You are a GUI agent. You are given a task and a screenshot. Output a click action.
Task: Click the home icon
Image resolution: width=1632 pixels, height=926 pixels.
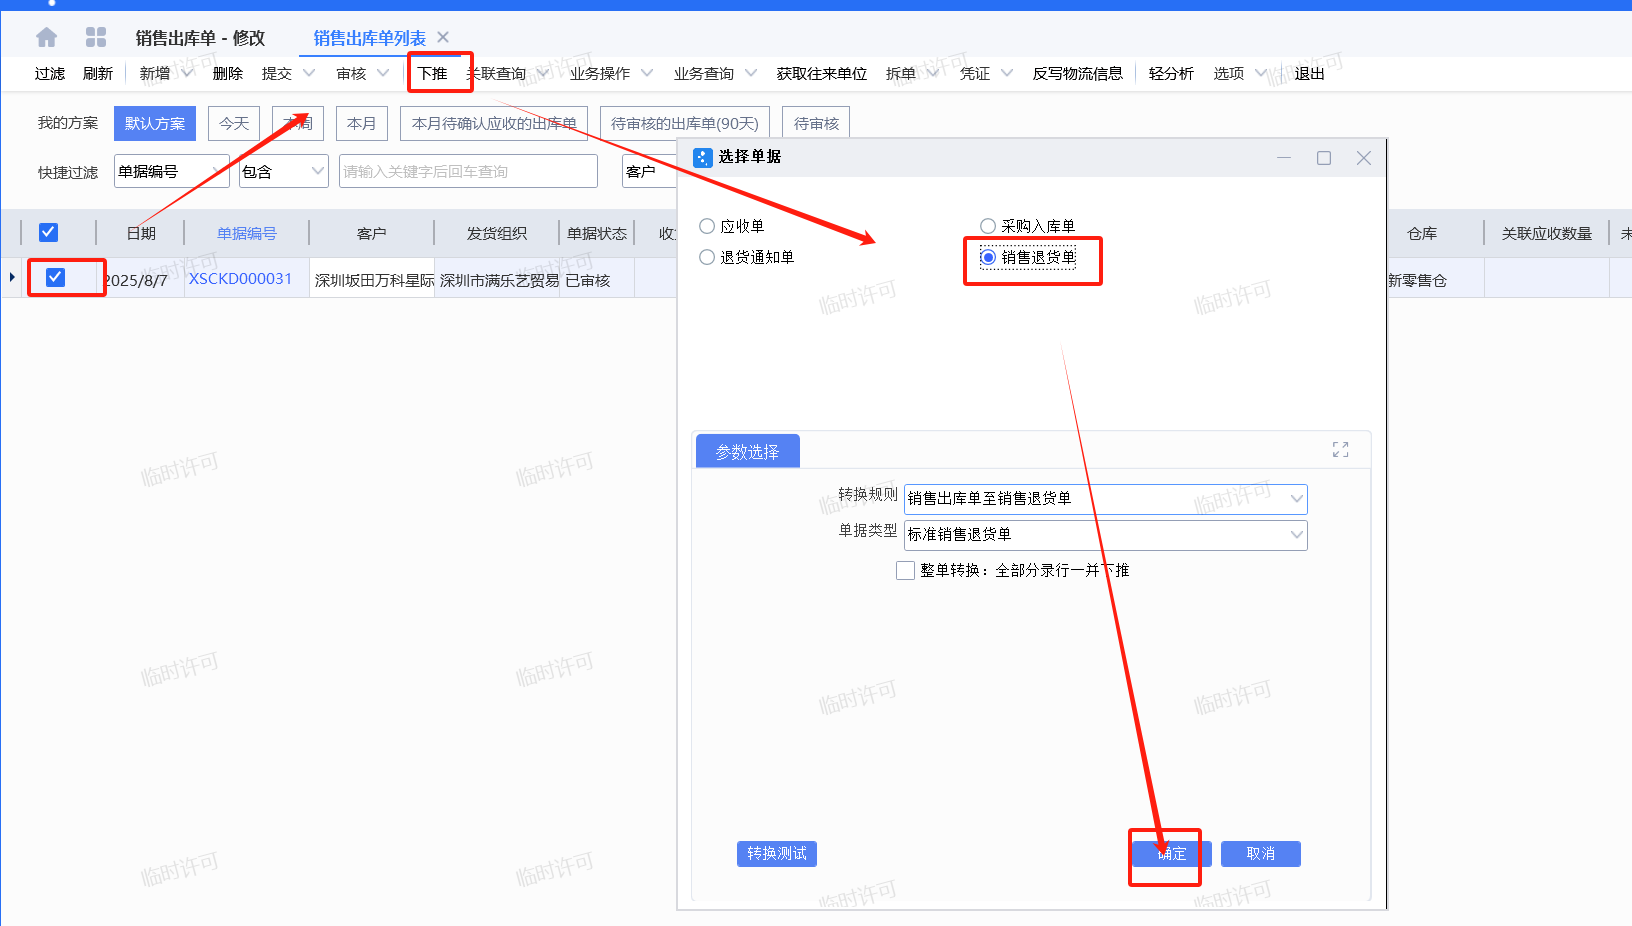click(x=46, y=38)
